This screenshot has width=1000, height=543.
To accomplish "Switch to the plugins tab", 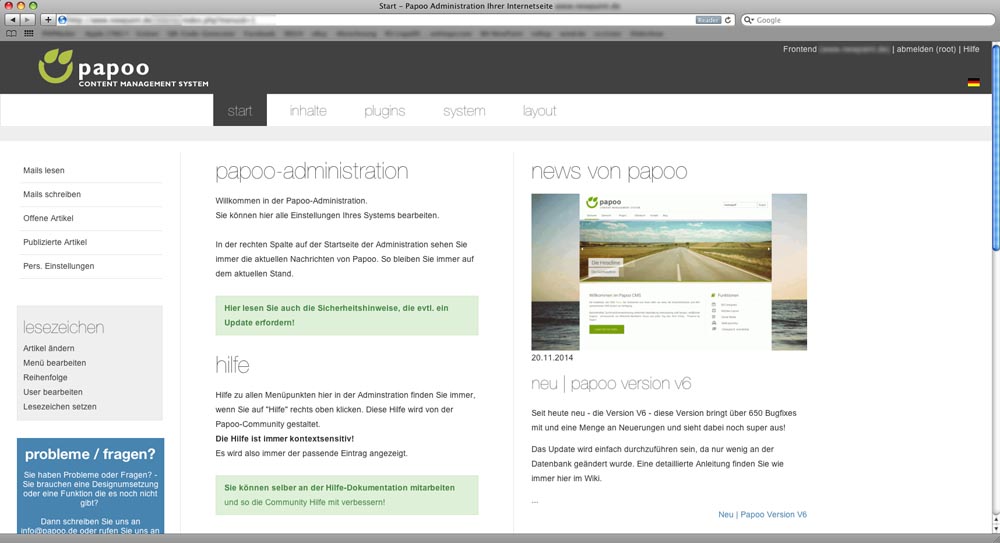I will (384, 111).
